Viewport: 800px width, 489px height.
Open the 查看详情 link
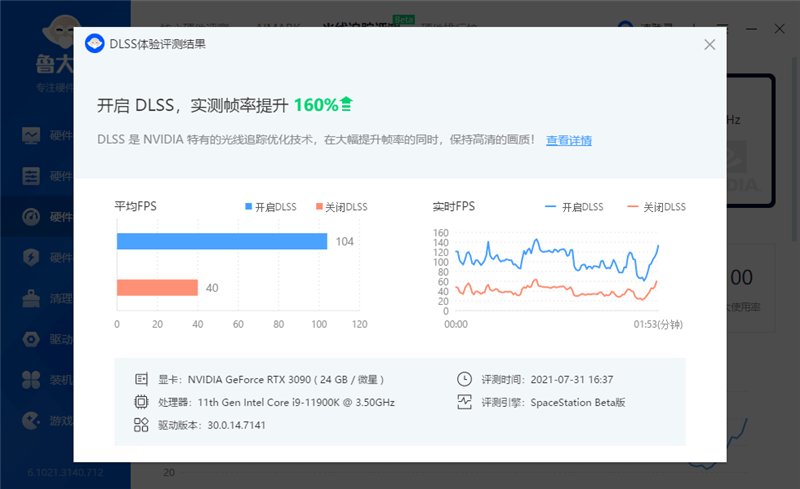point(569,140)
